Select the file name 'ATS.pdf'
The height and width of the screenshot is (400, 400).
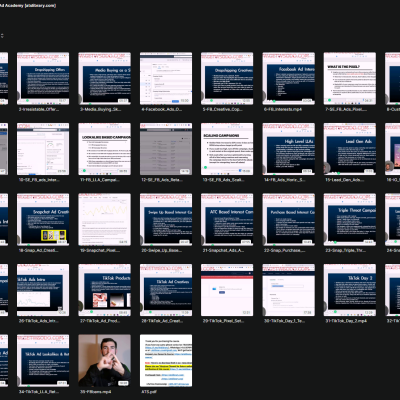[x=148, y=392]
